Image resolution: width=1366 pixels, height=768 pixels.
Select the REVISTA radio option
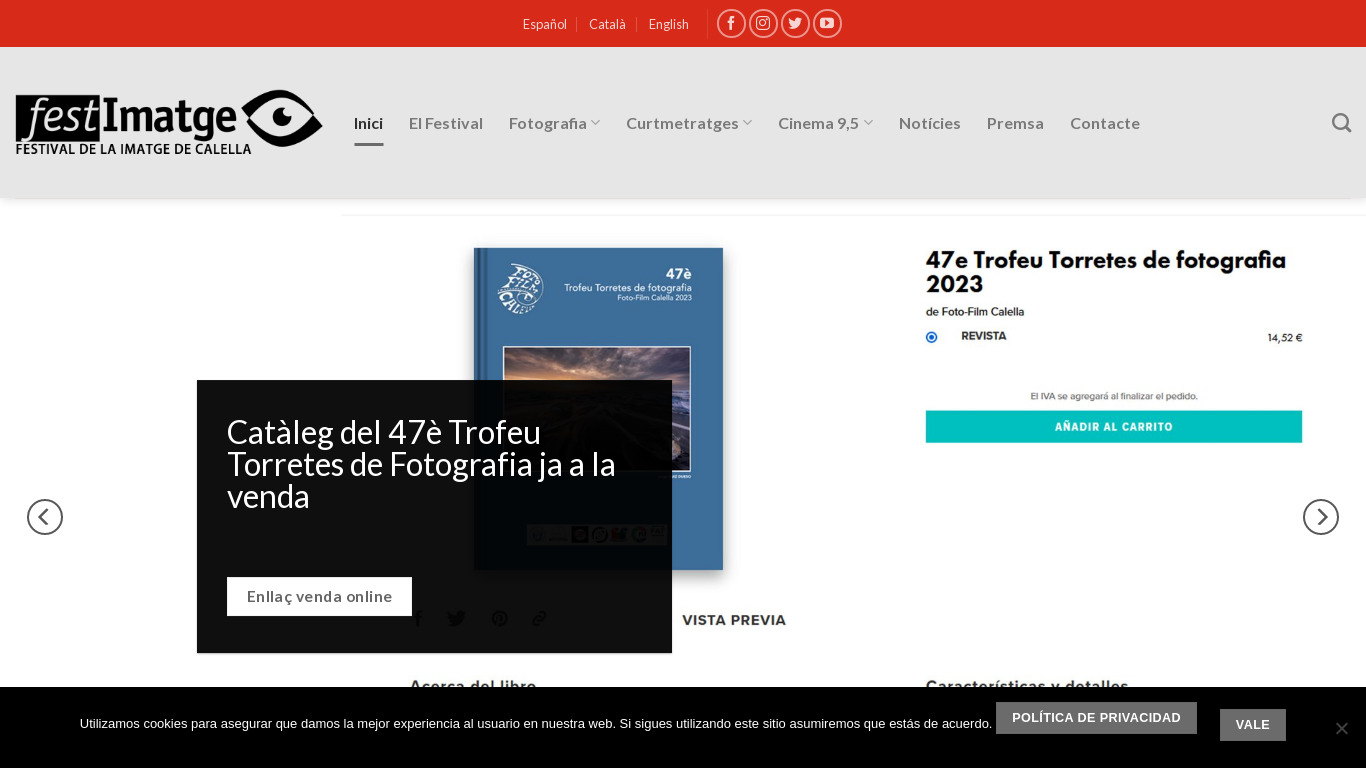click(x=932, y=337)
